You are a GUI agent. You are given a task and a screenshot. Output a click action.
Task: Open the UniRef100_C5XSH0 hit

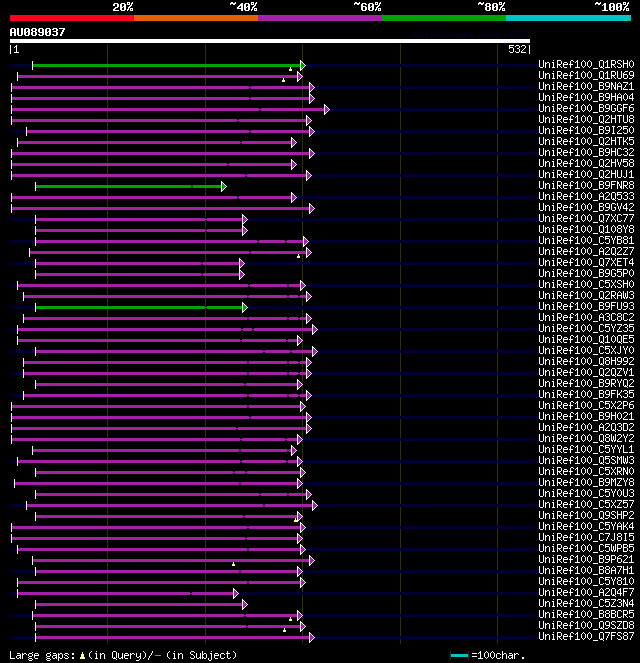click(586, 284)
